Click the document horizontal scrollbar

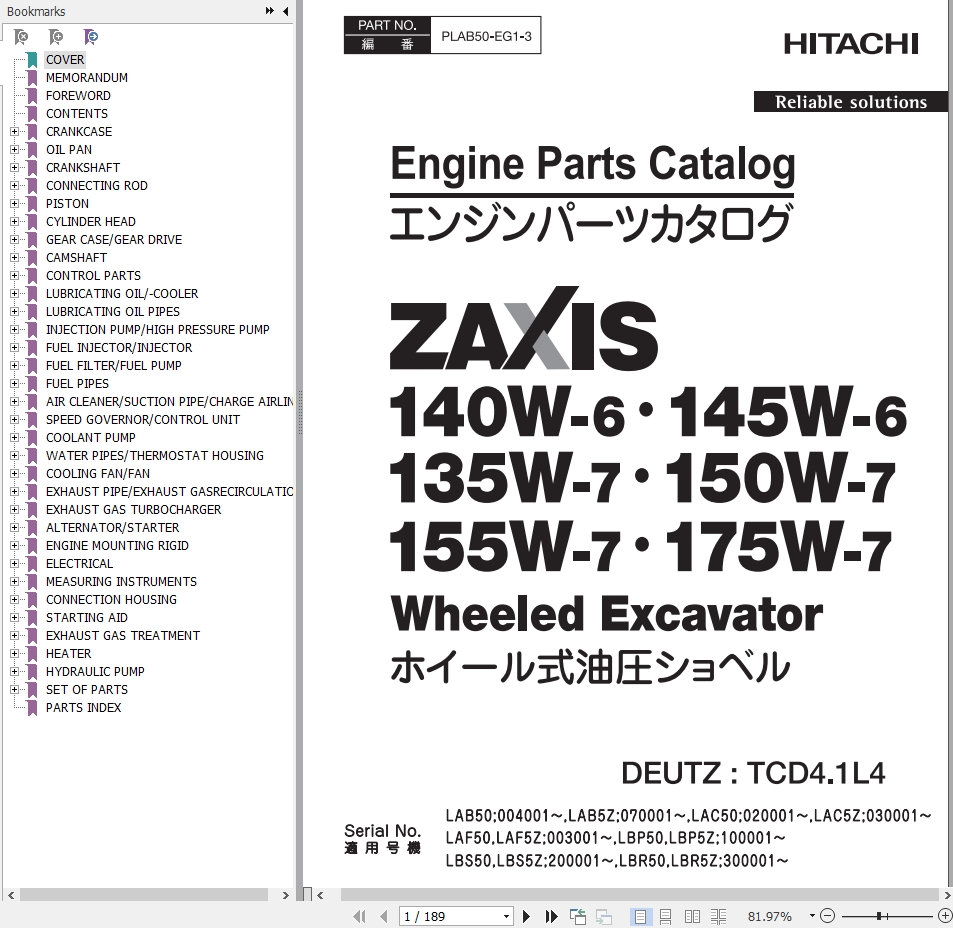coord(639,895)
